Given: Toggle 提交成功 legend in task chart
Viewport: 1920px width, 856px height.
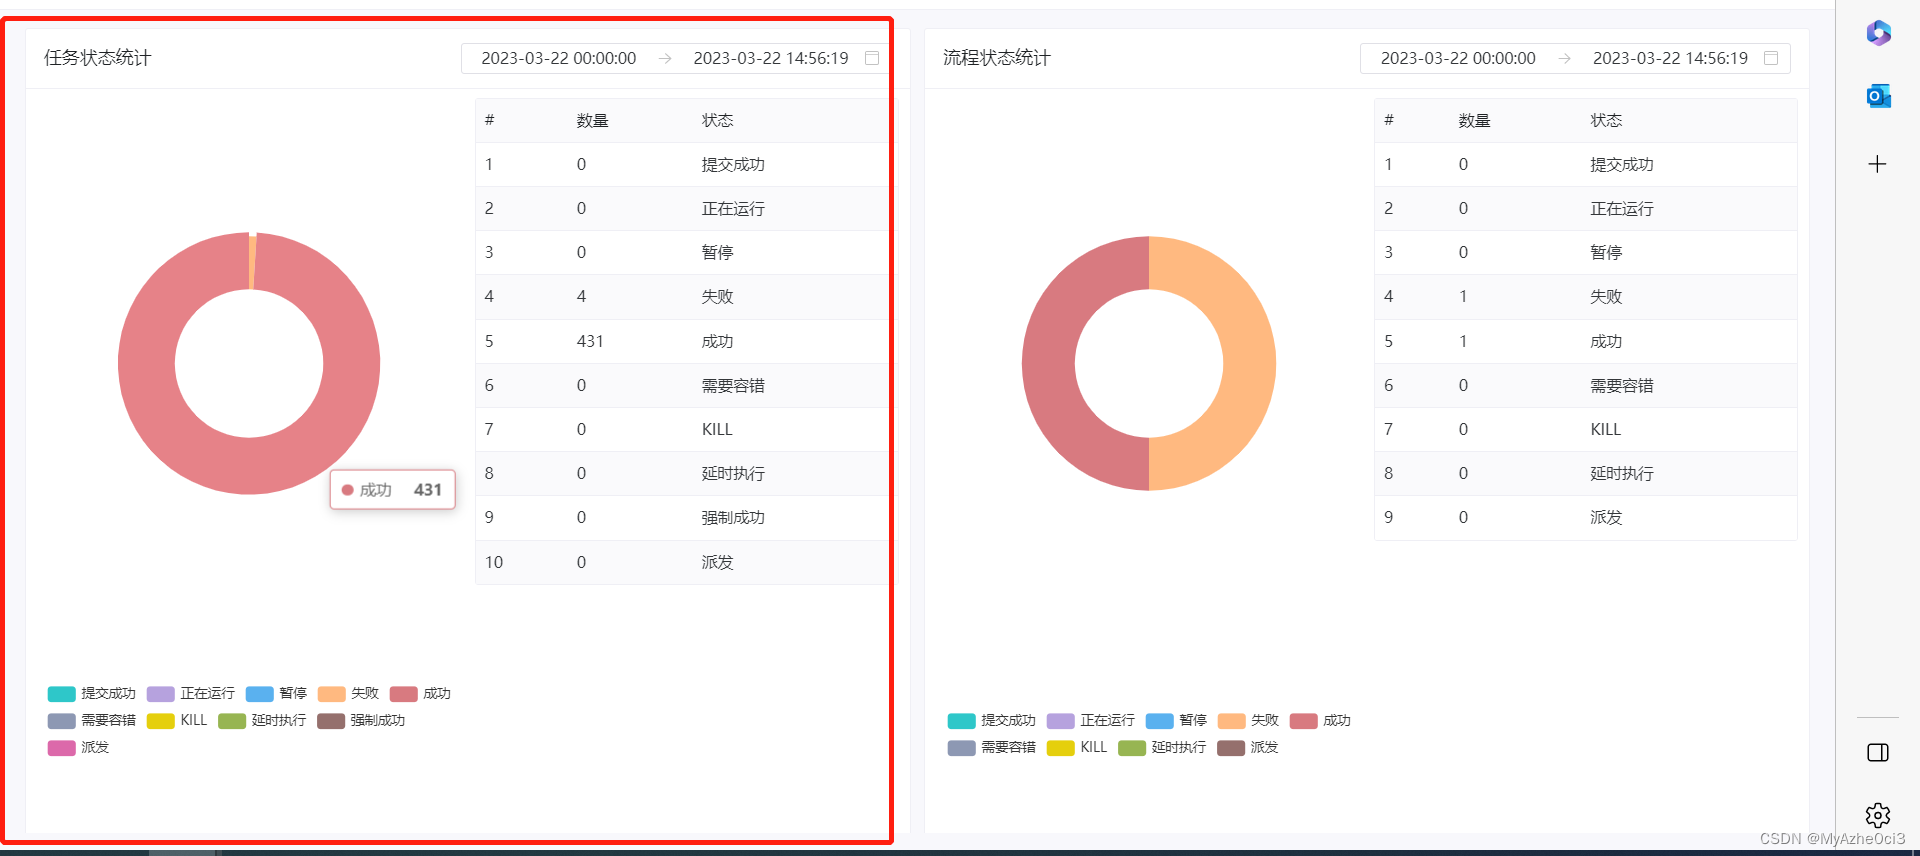Looking at the screenshot, I should pos(92,693).
